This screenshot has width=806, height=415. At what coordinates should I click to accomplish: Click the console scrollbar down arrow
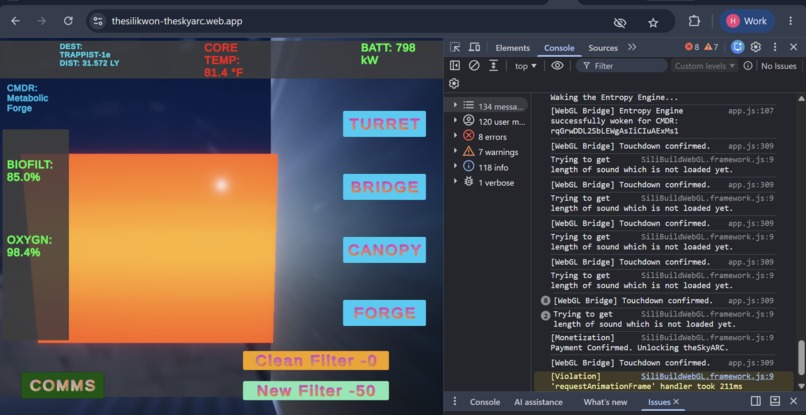click(x=800, y=386)
